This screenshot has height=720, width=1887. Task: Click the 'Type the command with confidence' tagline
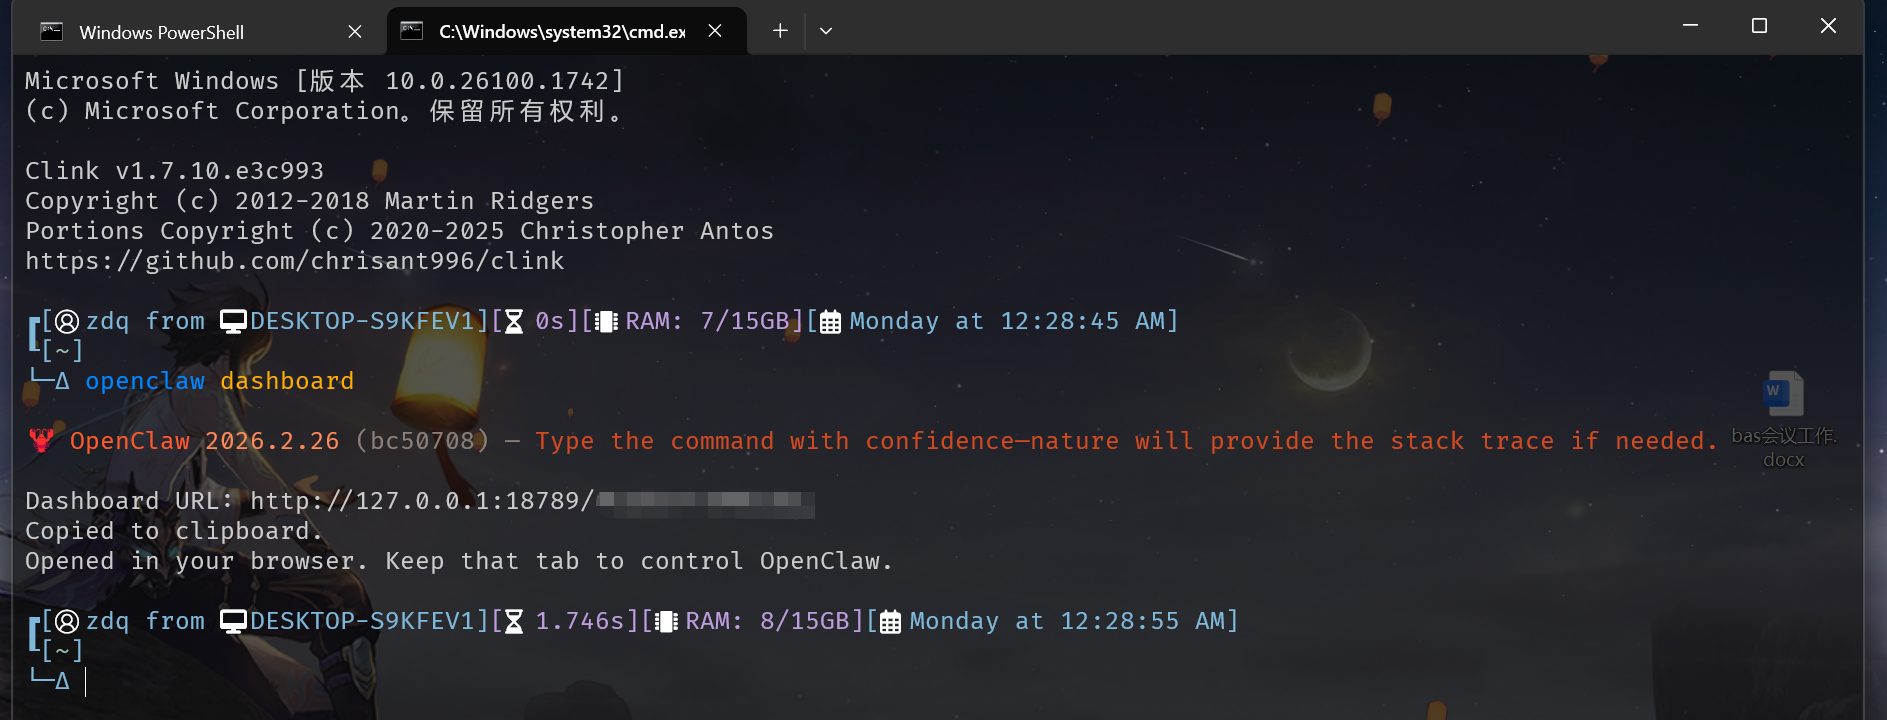point(1126,441)
